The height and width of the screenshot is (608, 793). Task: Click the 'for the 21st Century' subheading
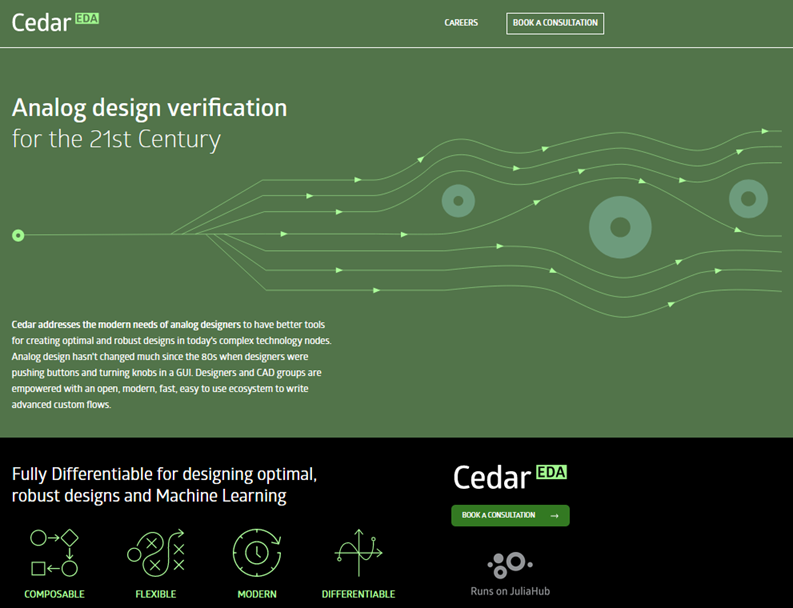click(116, 139)
